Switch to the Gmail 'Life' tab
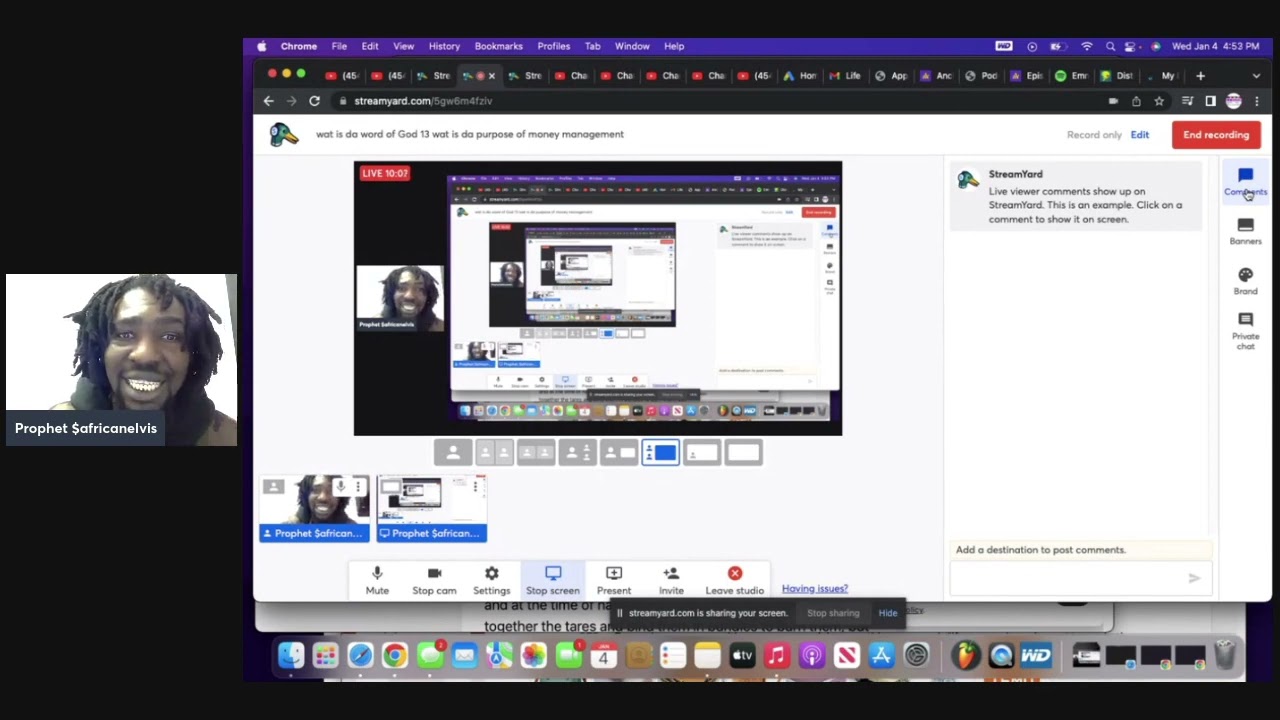This screenshot has width=1280, height=720. click(845, 76)
